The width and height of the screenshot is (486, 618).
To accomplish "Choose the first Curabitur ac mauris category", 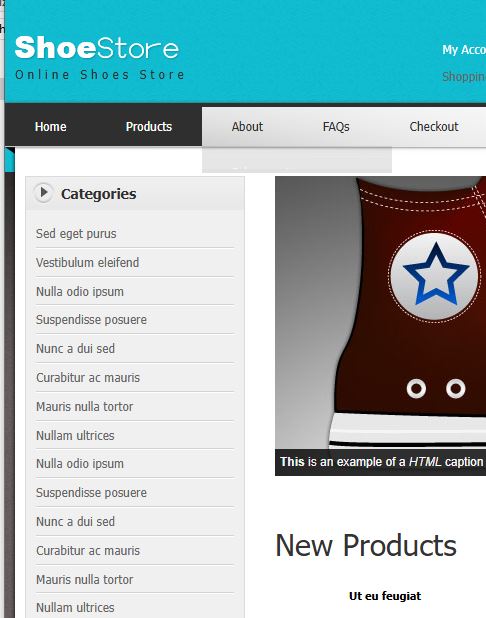I will point(88,378).
